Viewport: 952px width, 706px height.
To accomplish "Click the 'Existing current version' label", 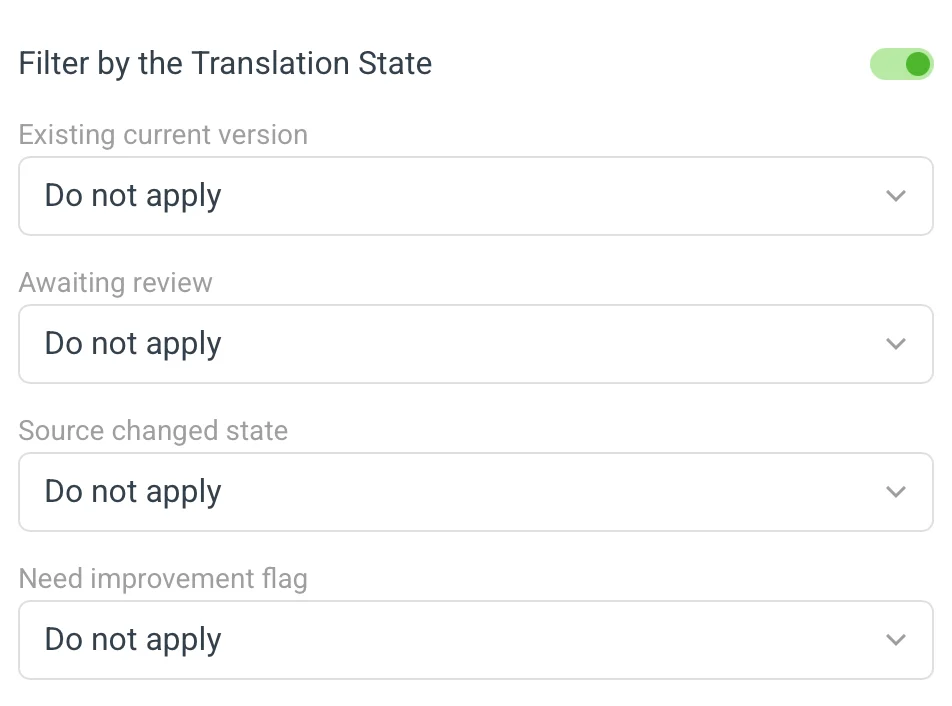I will click(163, 135).
